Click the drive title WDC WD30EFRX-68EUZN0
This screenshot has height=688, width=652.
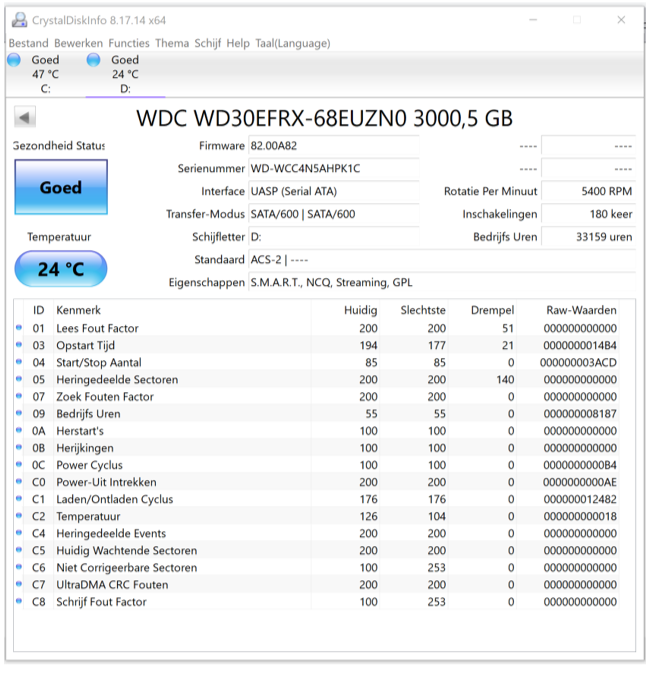pos(324,118)
